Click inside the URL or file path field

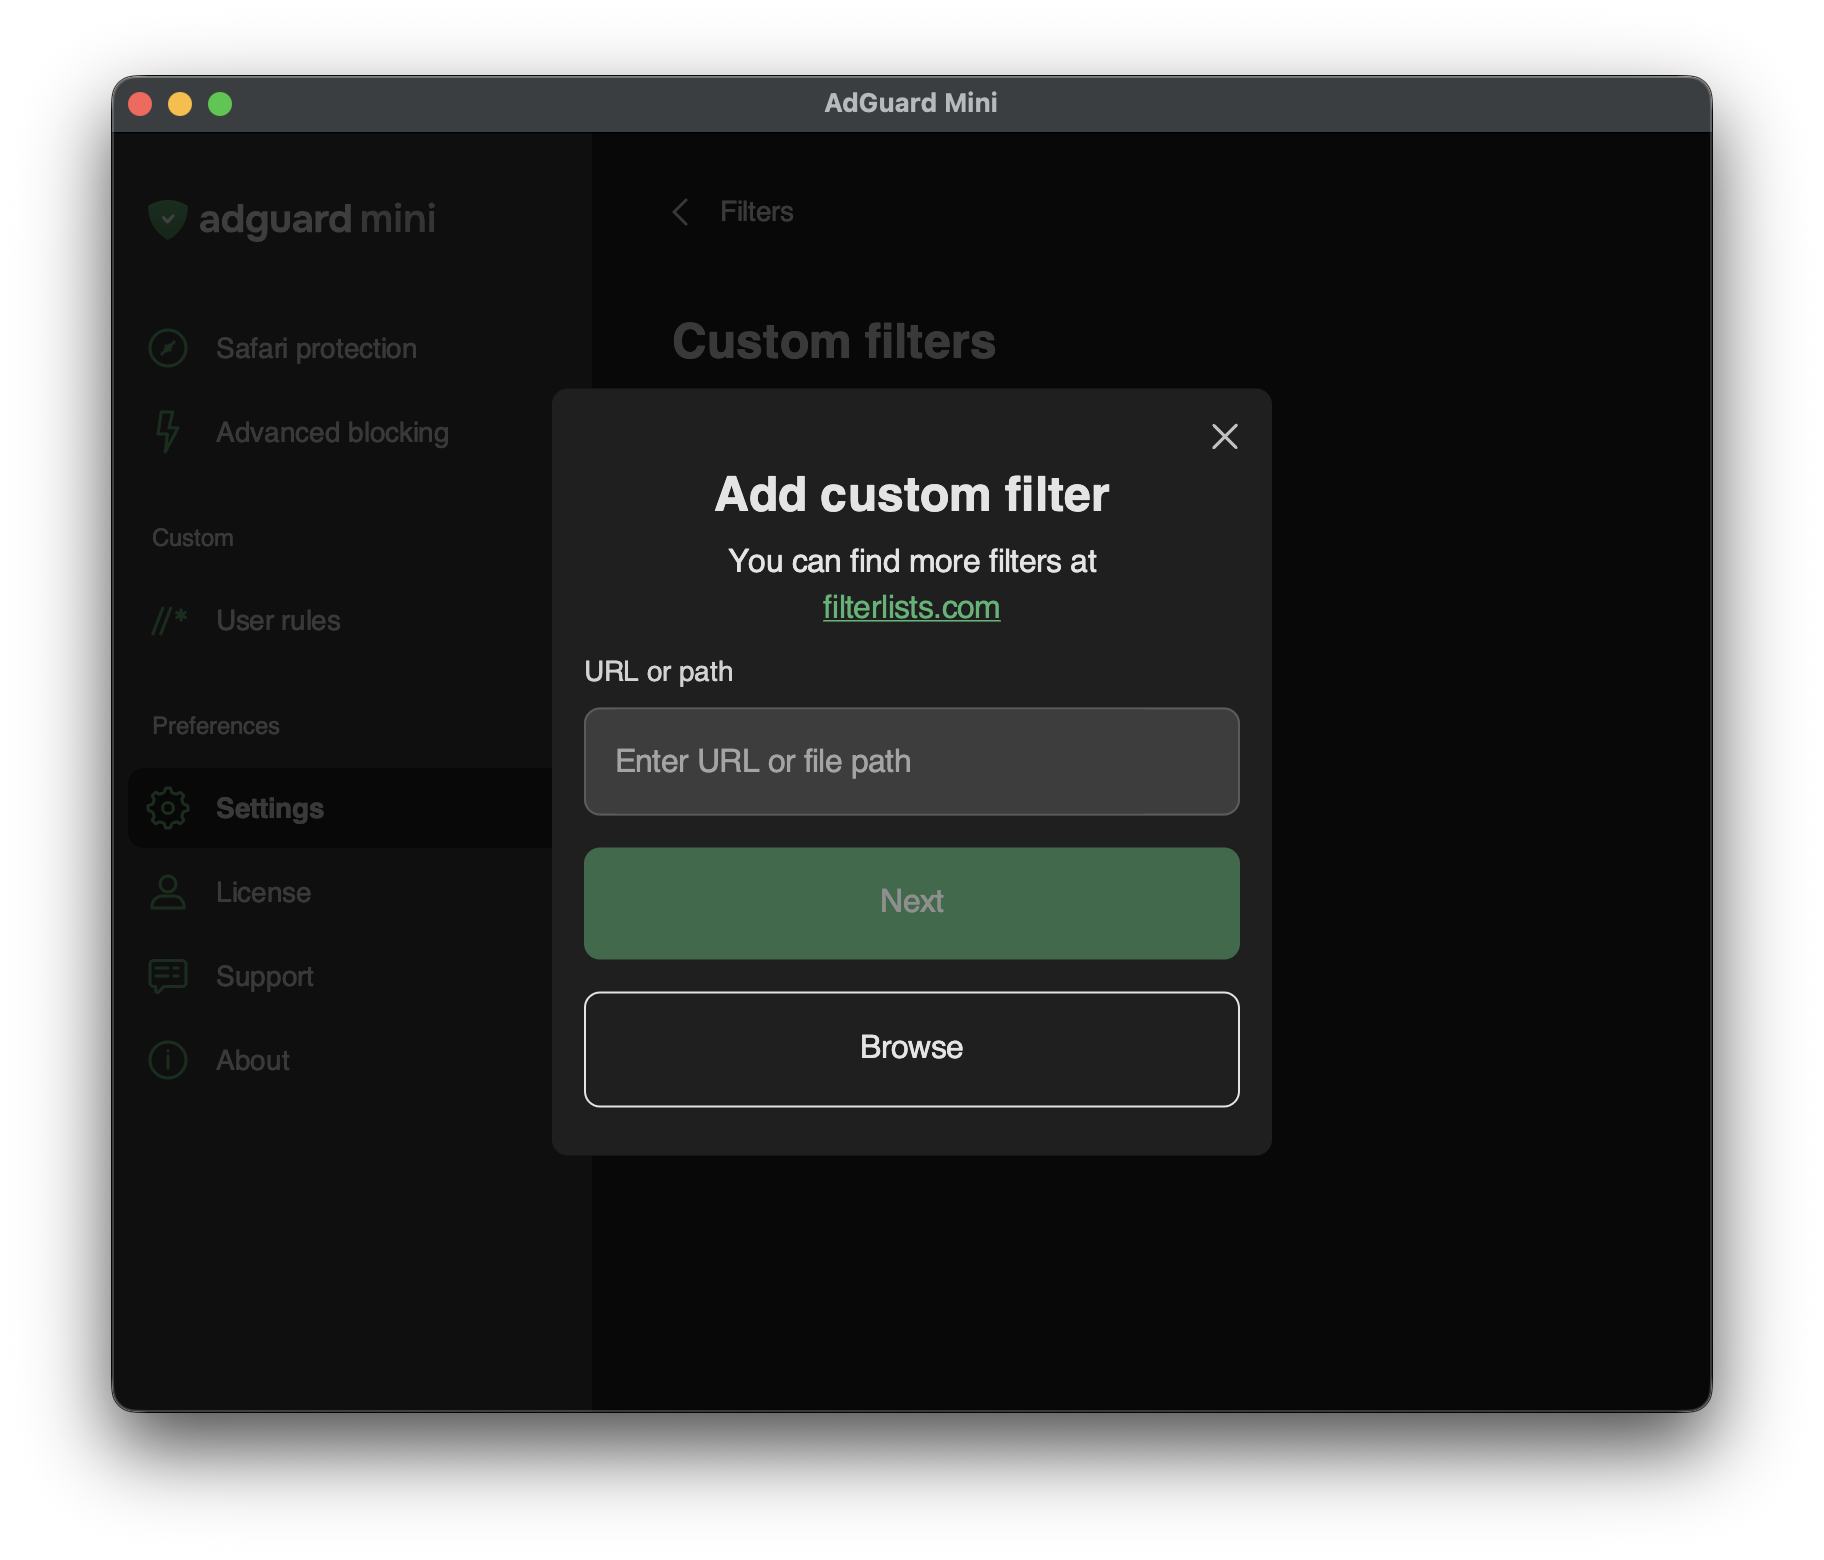pos(910,761)
